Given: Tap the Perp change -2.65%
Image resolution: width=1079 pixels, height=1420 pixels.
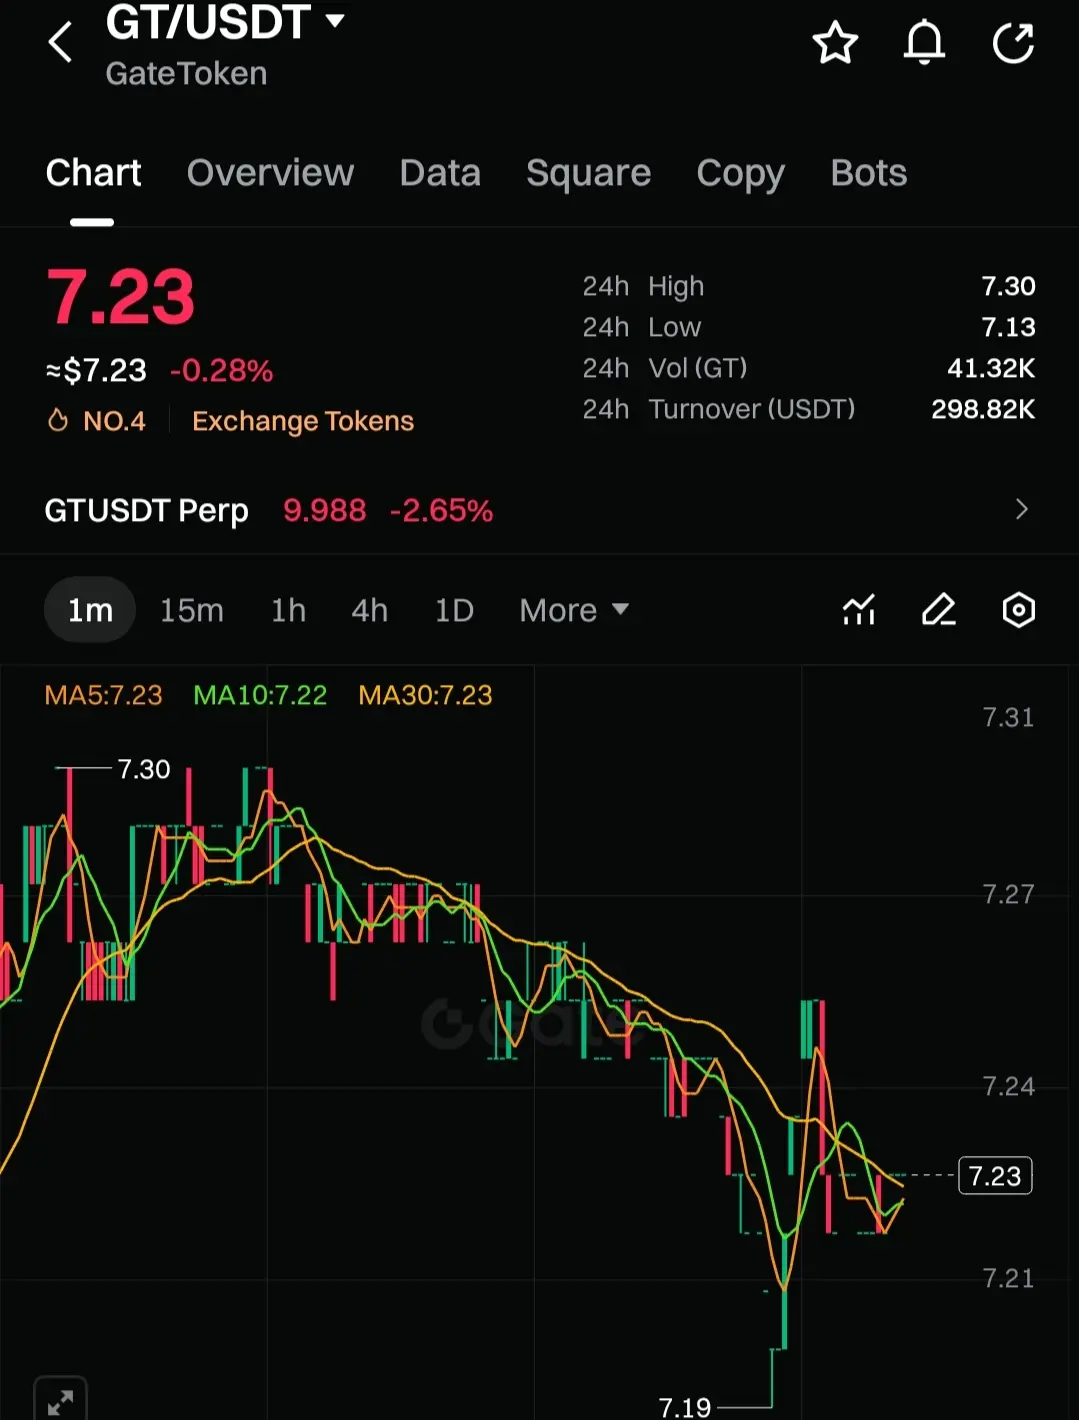Looking at the screenshot, I should (x=441, y=510).
